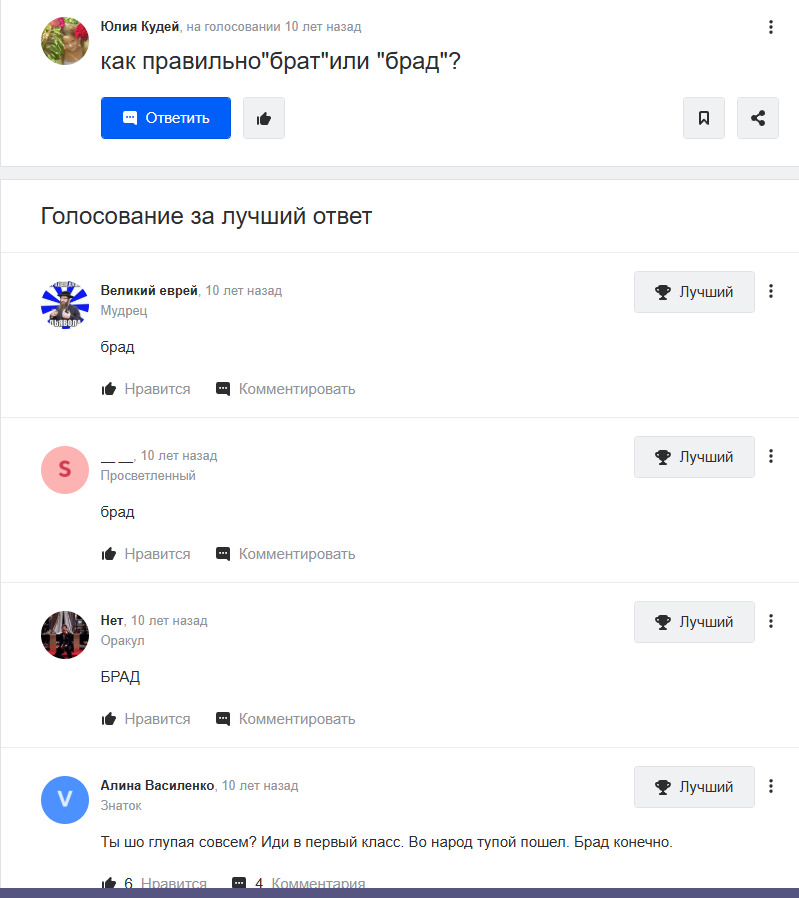Like the БРАД answer by Нет
The height and width of the screenshot is (898, 799).
click(145, 719)
